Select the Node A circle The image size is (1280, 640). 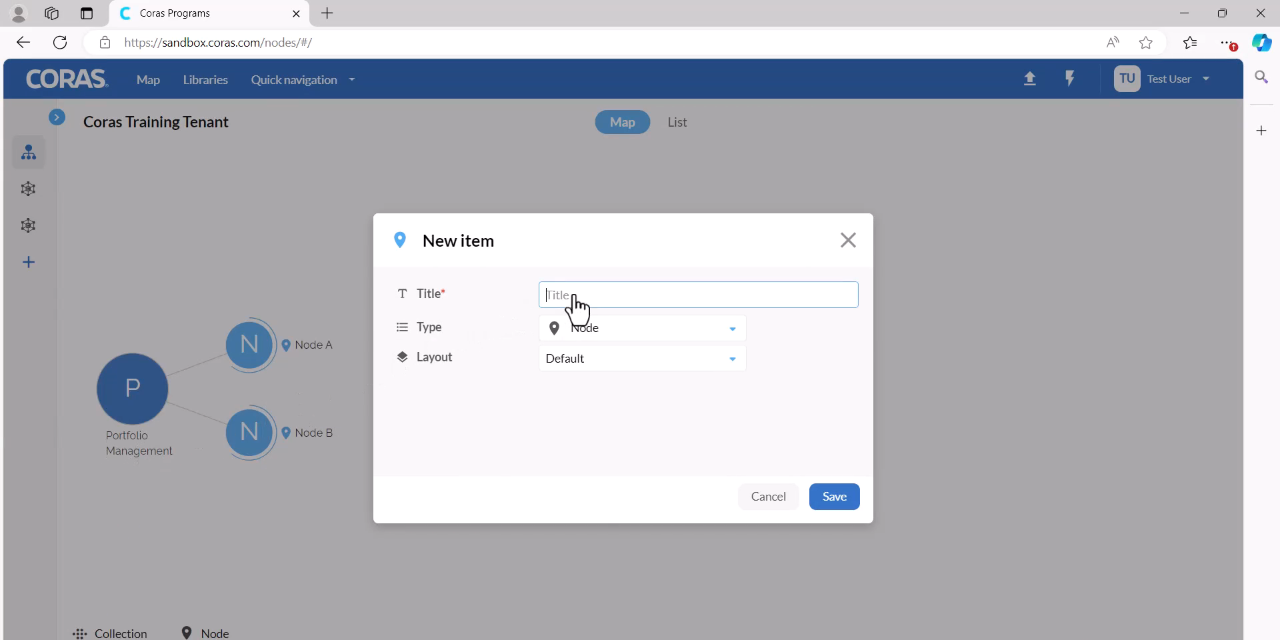coord(249,345)
